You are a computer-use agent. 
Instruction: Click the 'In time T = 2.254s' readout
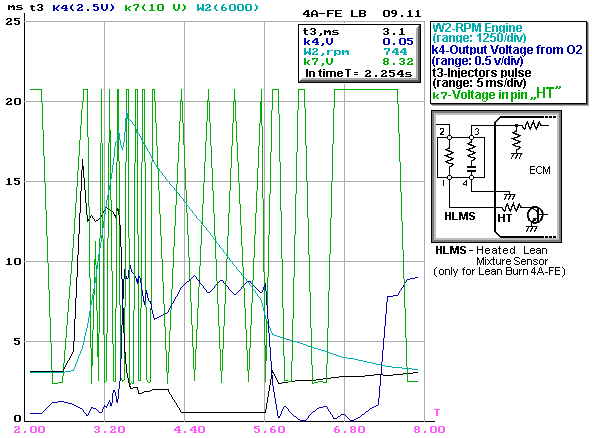pos(358,73)
